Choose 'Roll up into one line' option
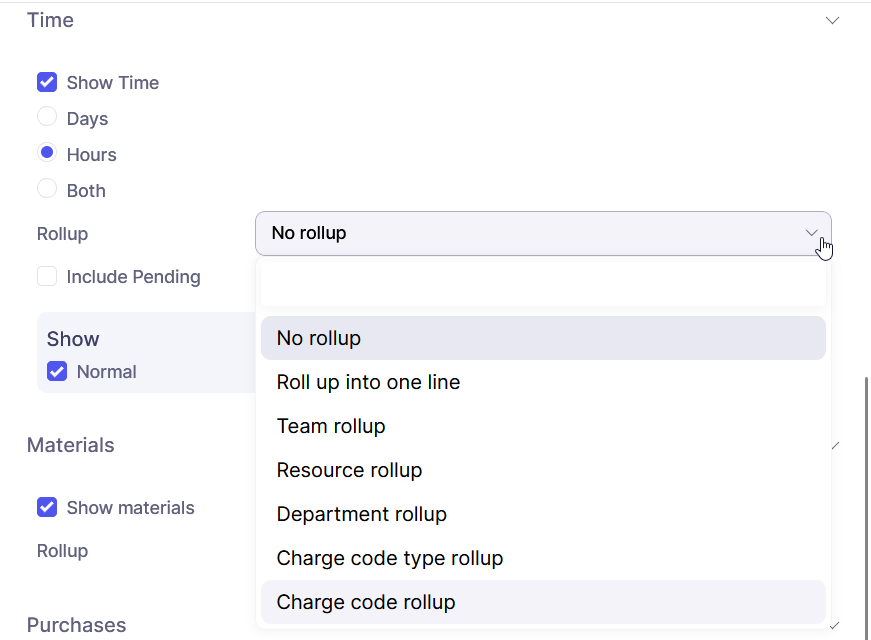871x640 pixels. pos(543,382)
